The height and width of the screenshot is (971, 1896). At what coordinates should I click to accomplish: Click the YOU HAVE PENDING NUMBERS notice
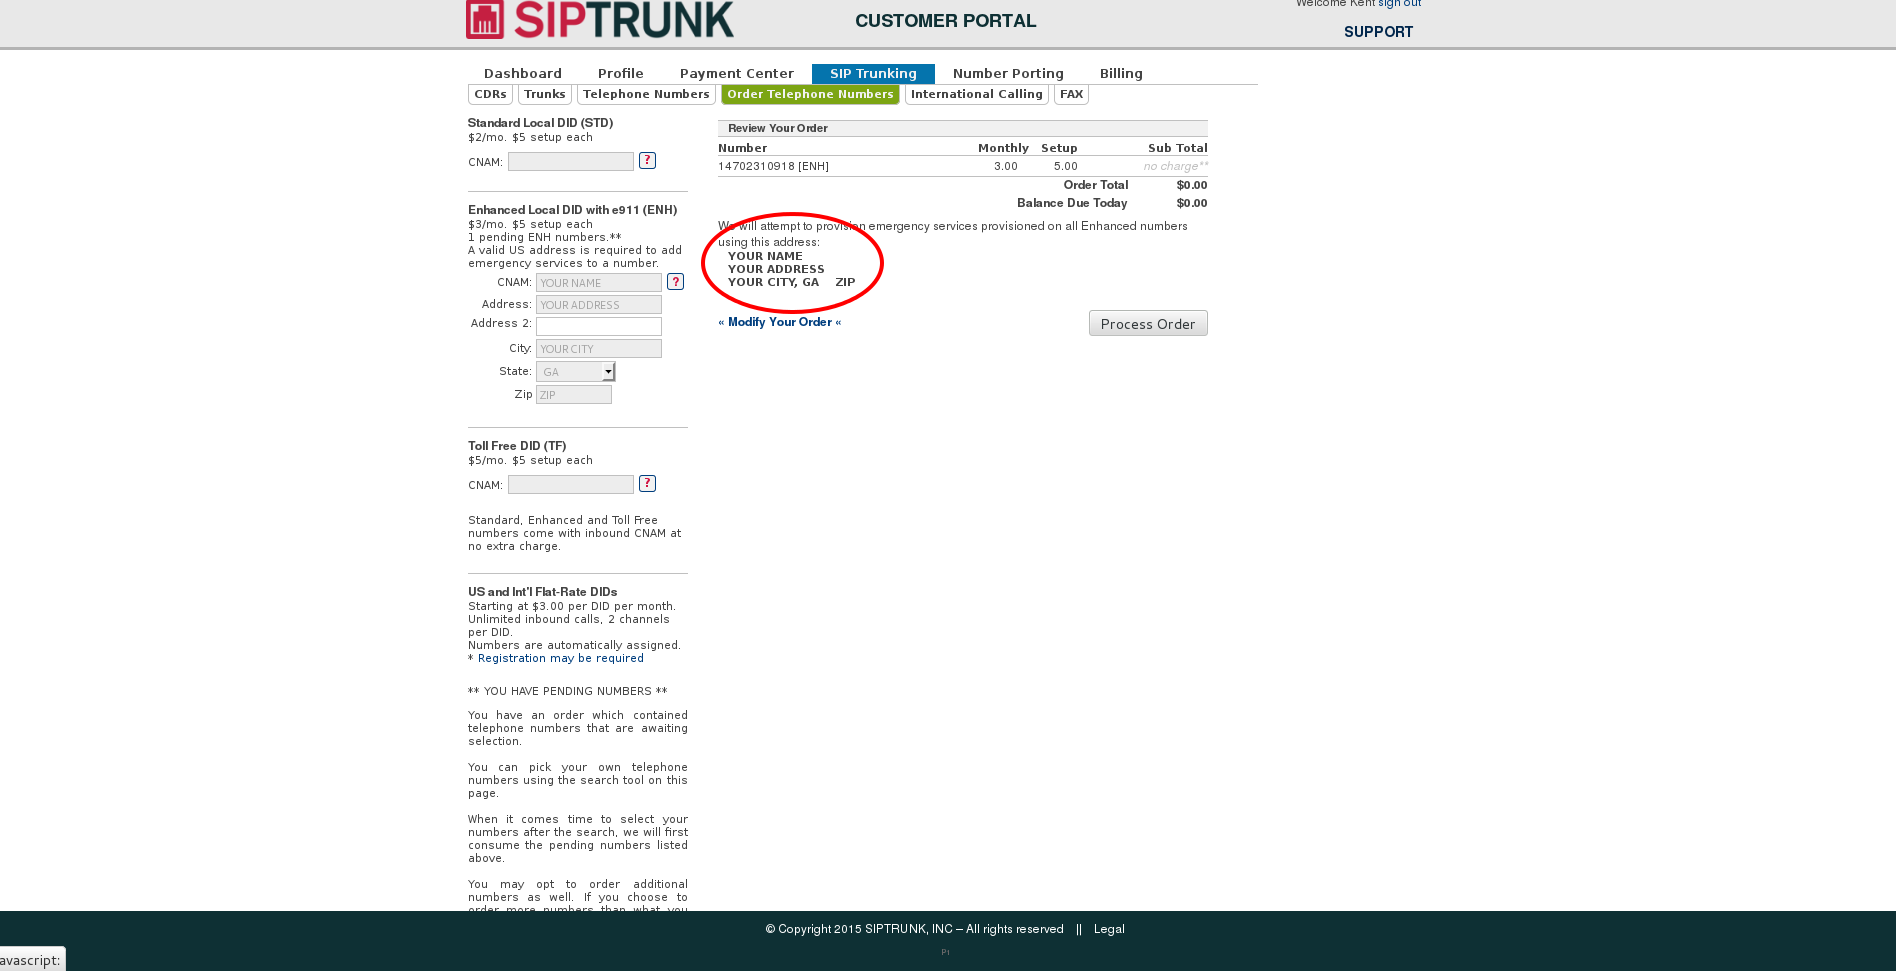pyautogui.click(x=567, y=691)
